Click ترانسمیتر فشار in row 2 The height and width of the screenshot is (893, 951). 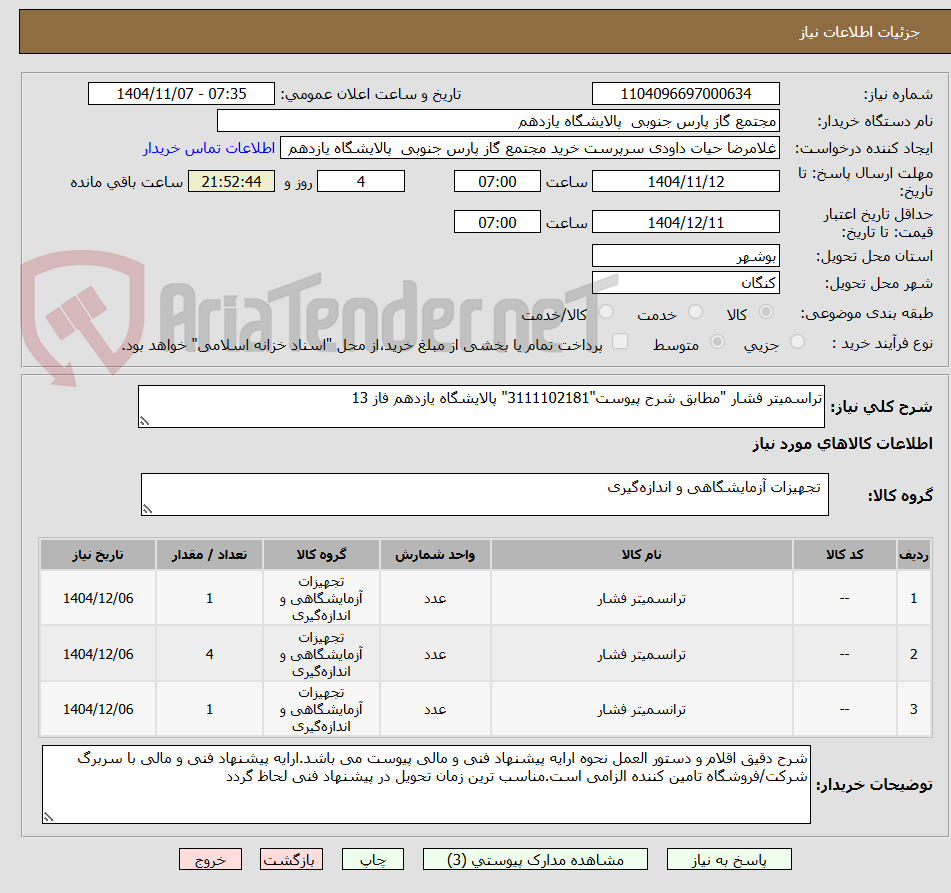click(641, 654)
